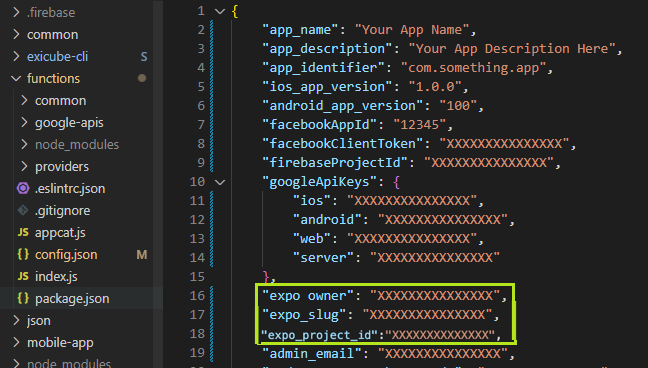
Task: Click the "Your App Description Here" value
Action: (512, 49)
